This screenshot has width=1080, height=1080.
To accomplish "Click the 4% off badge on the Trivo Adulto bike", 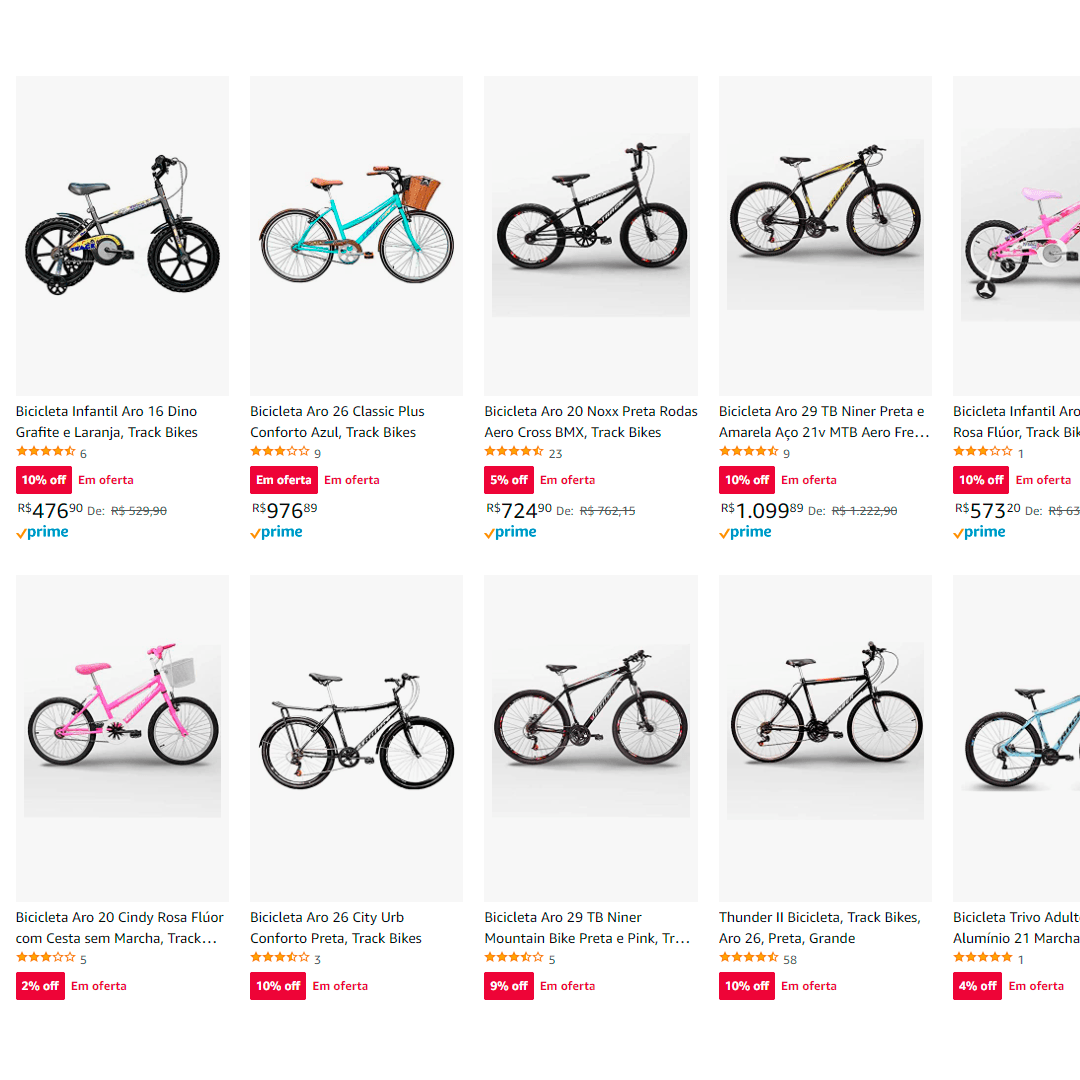I will point(977,985).
